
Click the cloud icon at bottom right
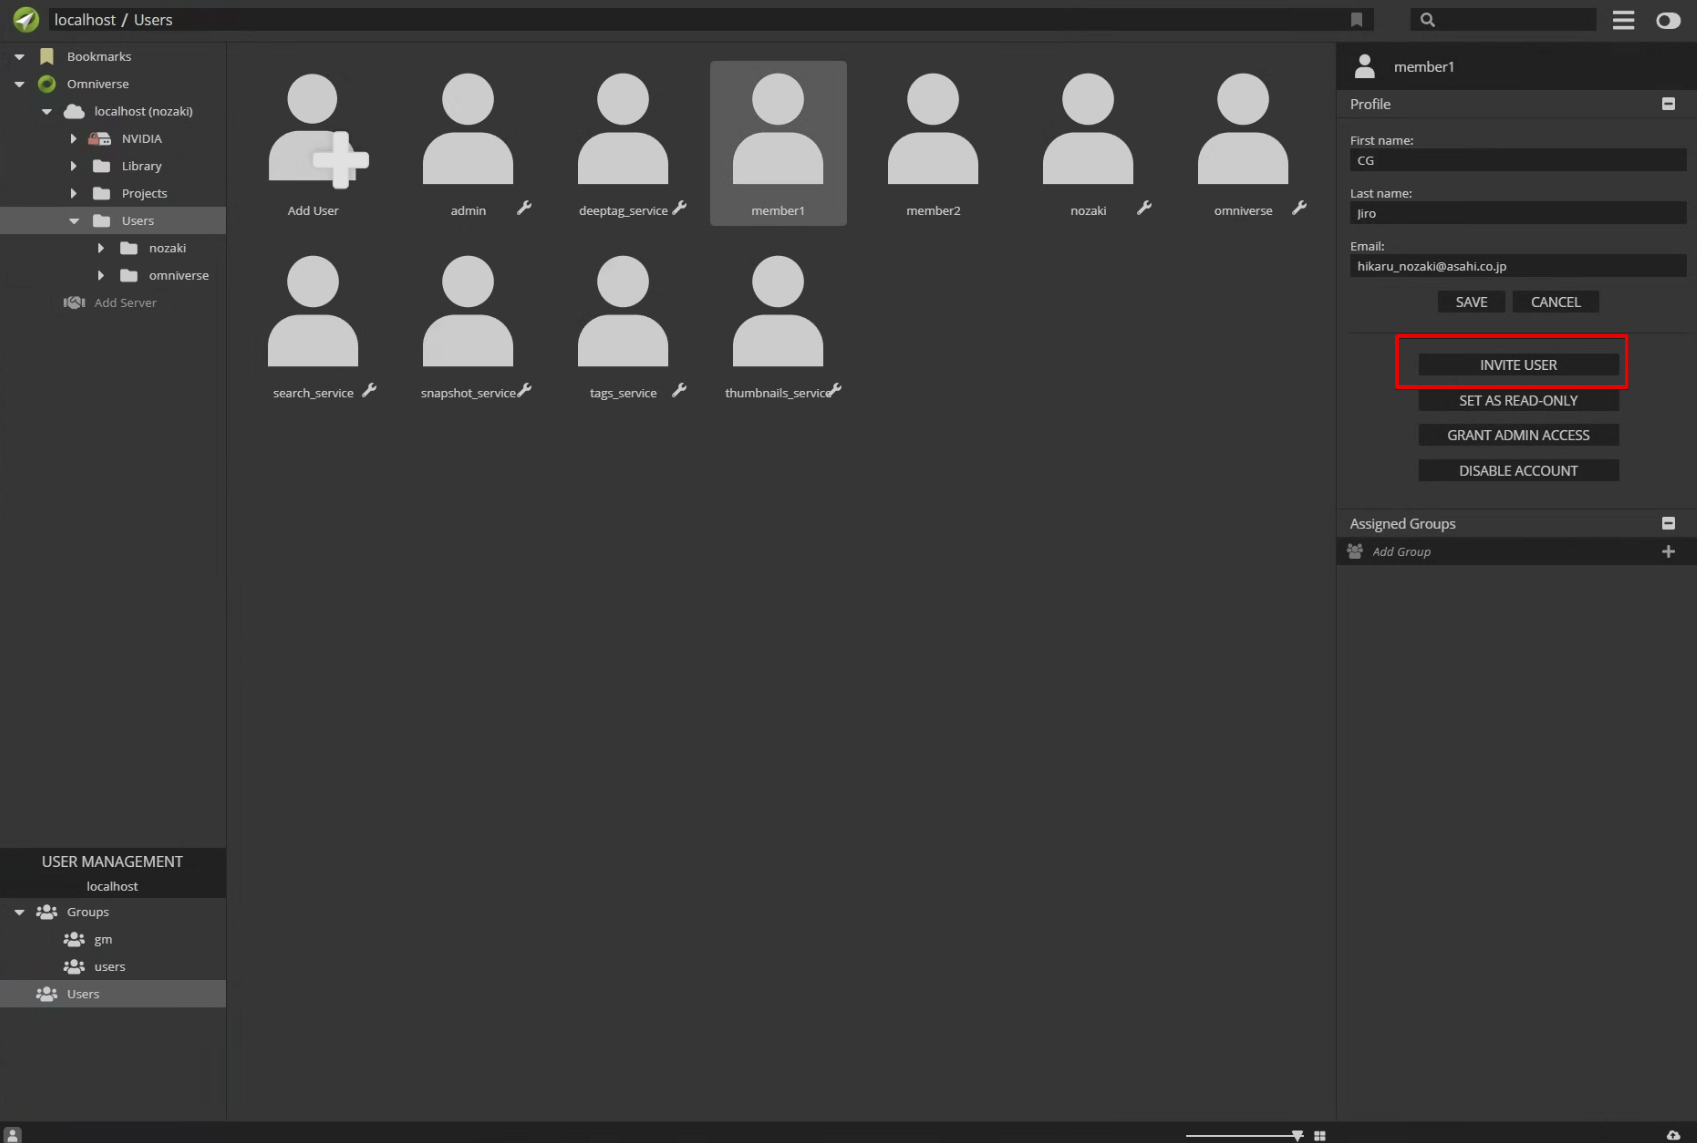click(1673, 1135)
